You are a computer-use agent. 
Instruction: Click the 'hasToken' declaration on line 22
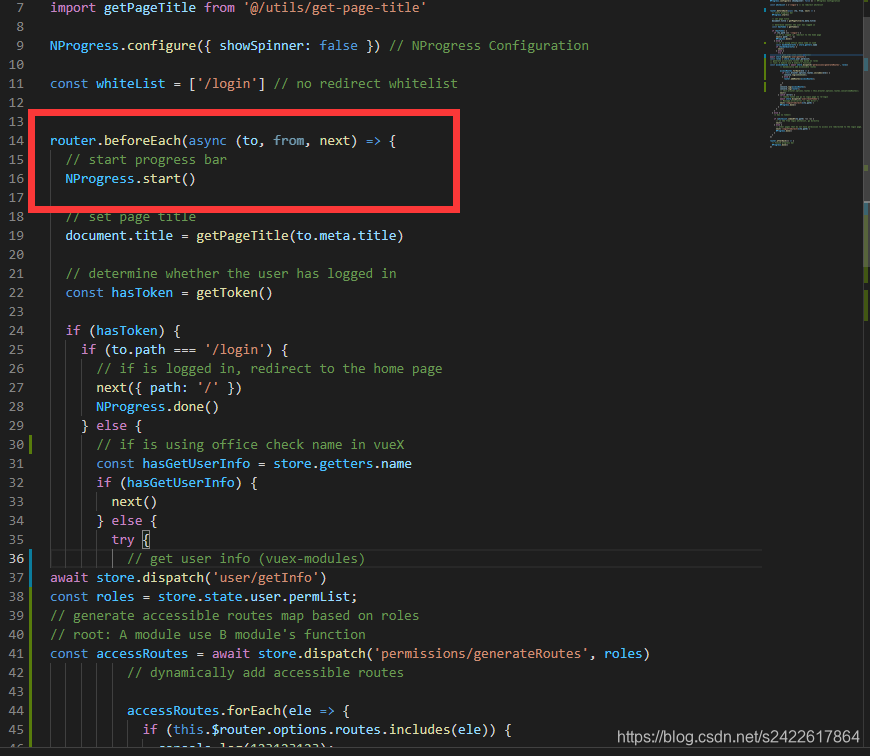pyautogui.click(x=142, y=293)
